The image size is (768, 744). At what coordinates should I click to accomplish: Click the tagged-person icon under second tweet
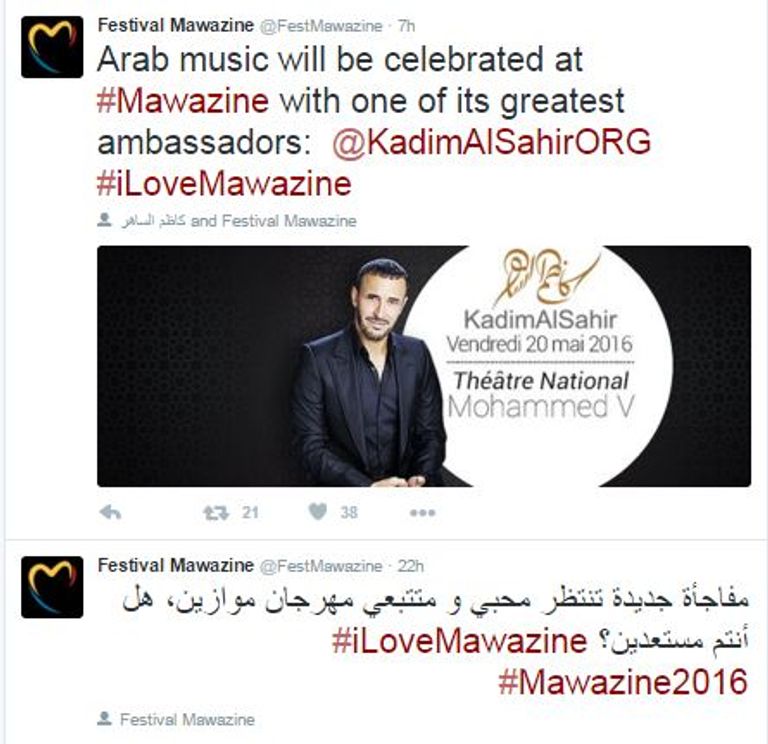[x=104, y=719]
